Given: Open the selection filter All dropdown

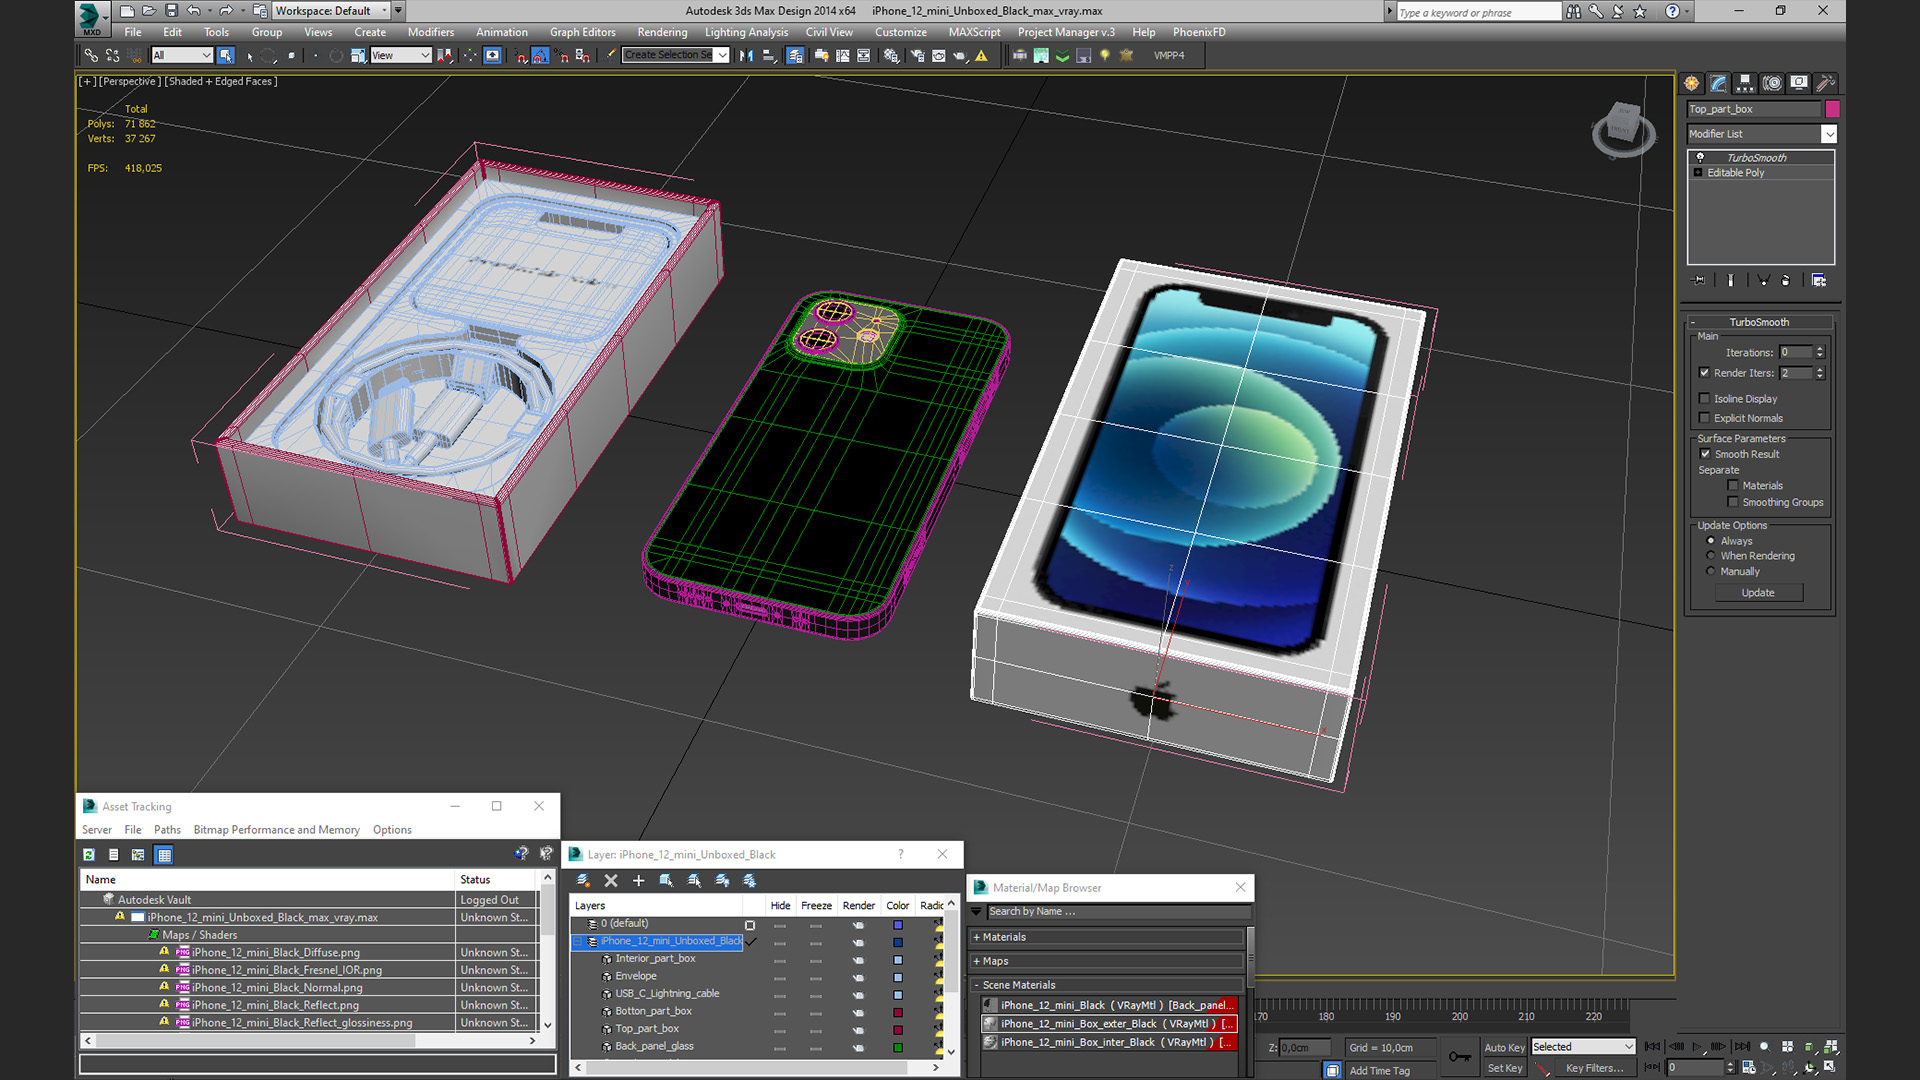Looking at the screenshot, I should tap(181, 56).
